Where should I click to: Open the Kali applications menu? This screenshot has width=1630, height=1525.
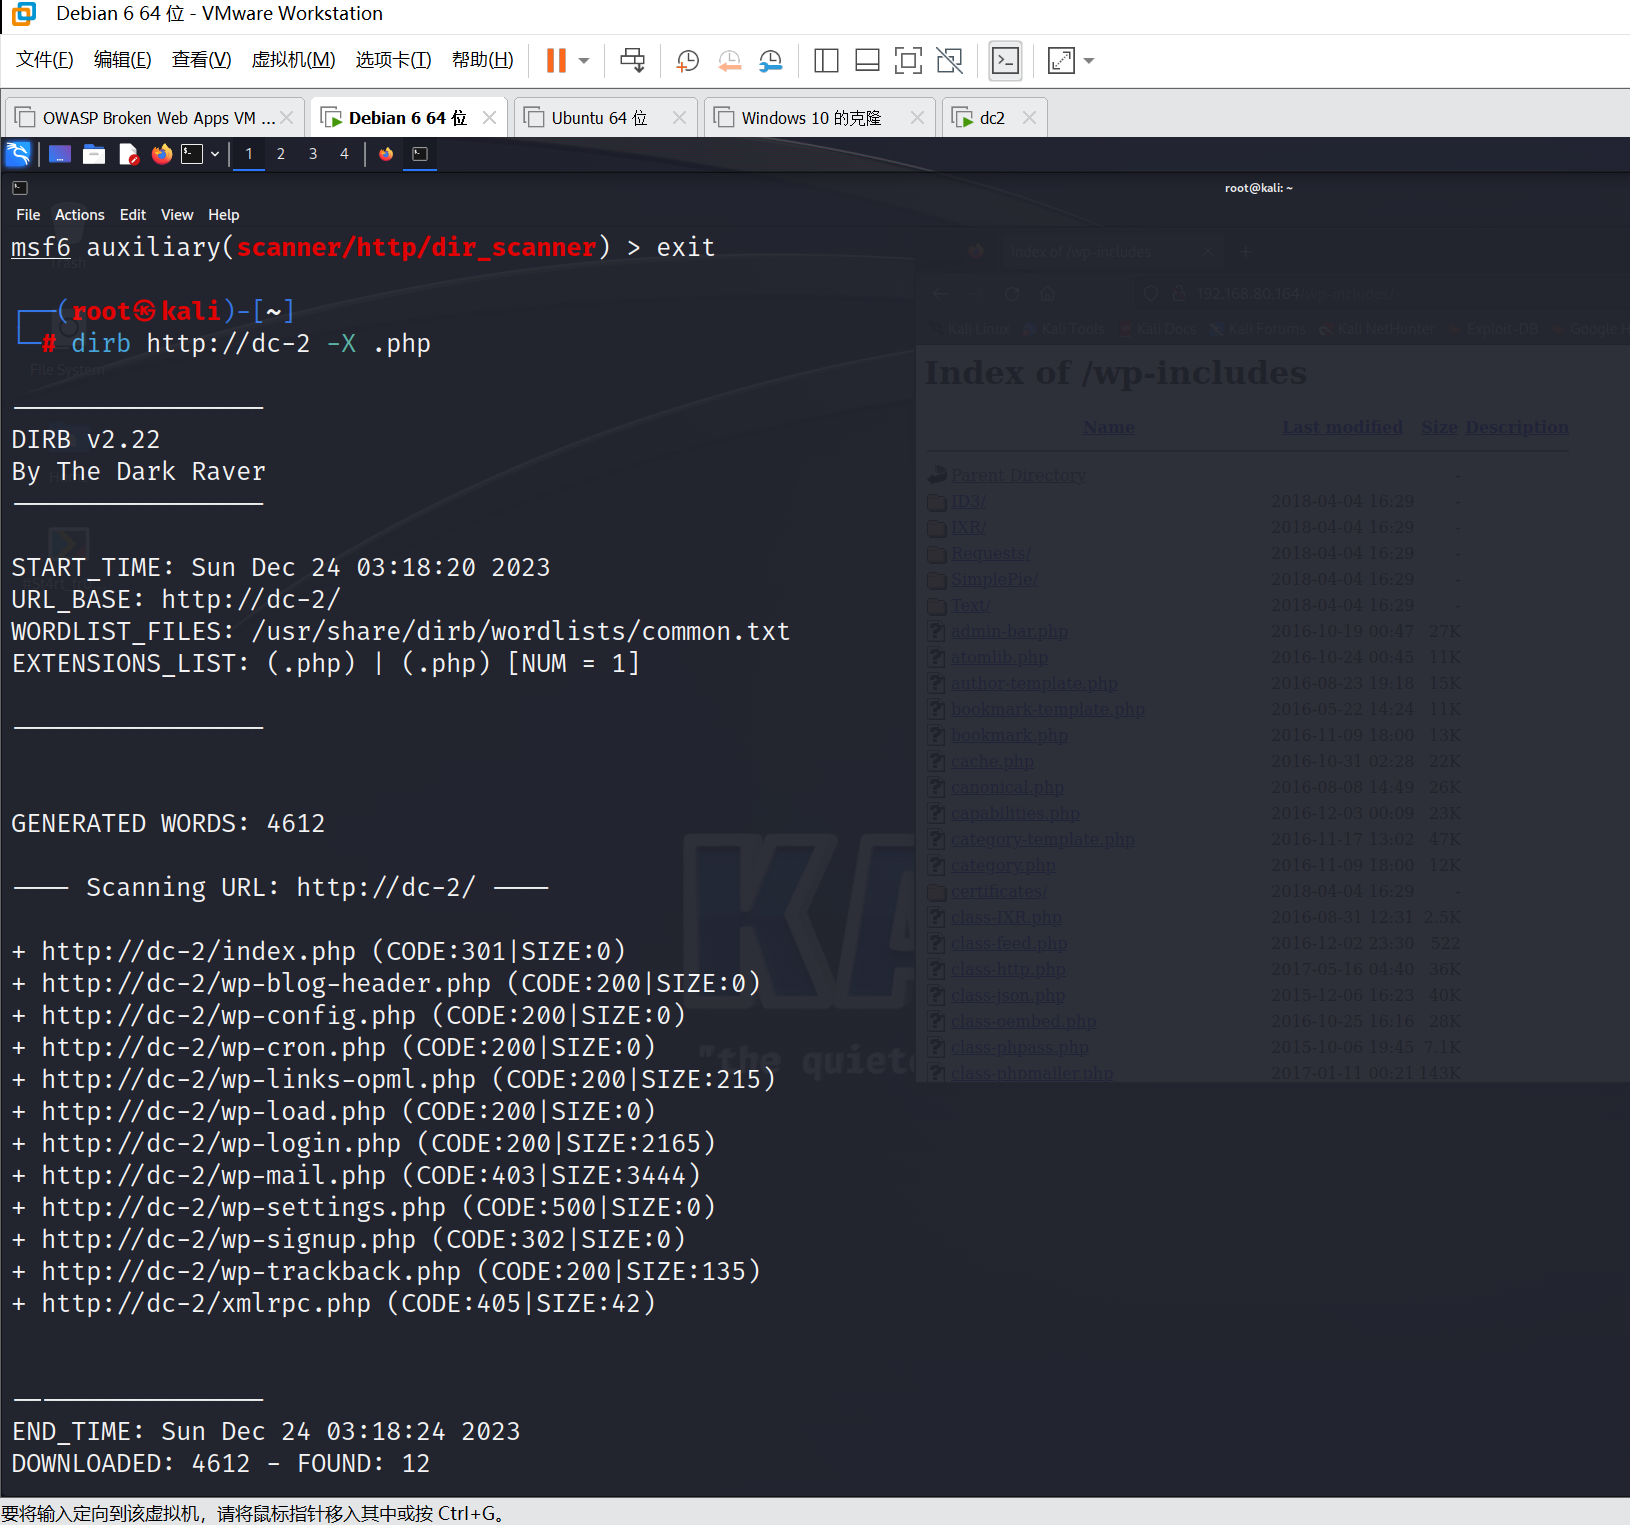[18, 154]
